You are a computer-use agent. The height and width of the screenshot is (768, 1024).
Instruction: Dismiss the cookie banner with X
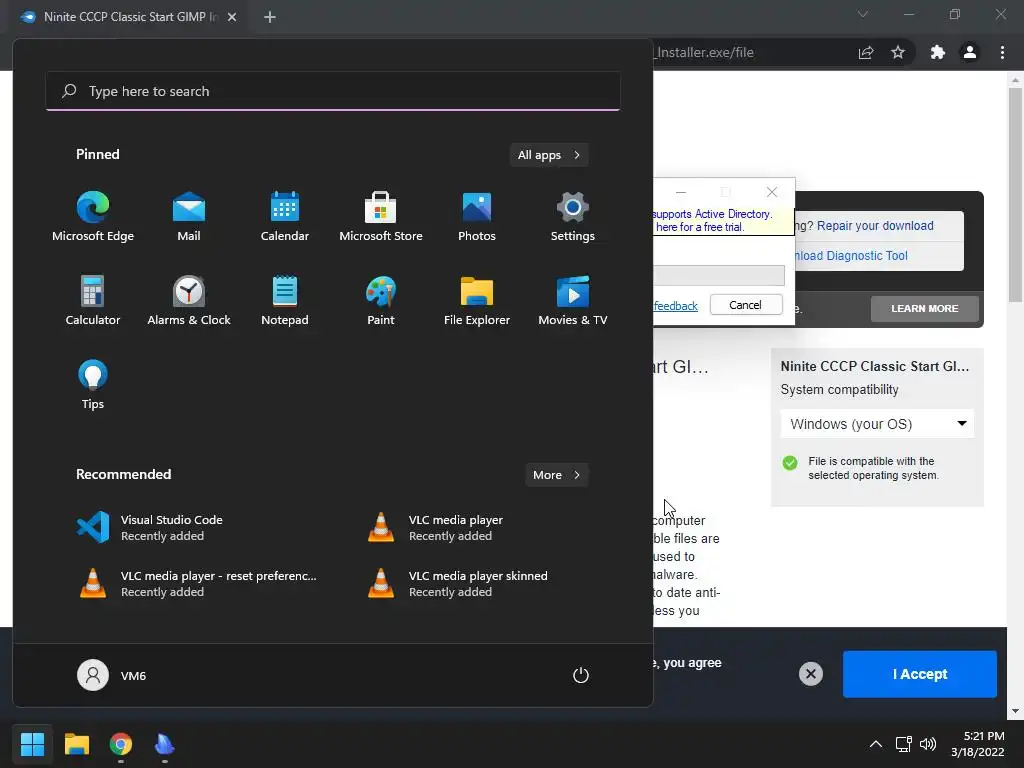click(x=810, y=674)
